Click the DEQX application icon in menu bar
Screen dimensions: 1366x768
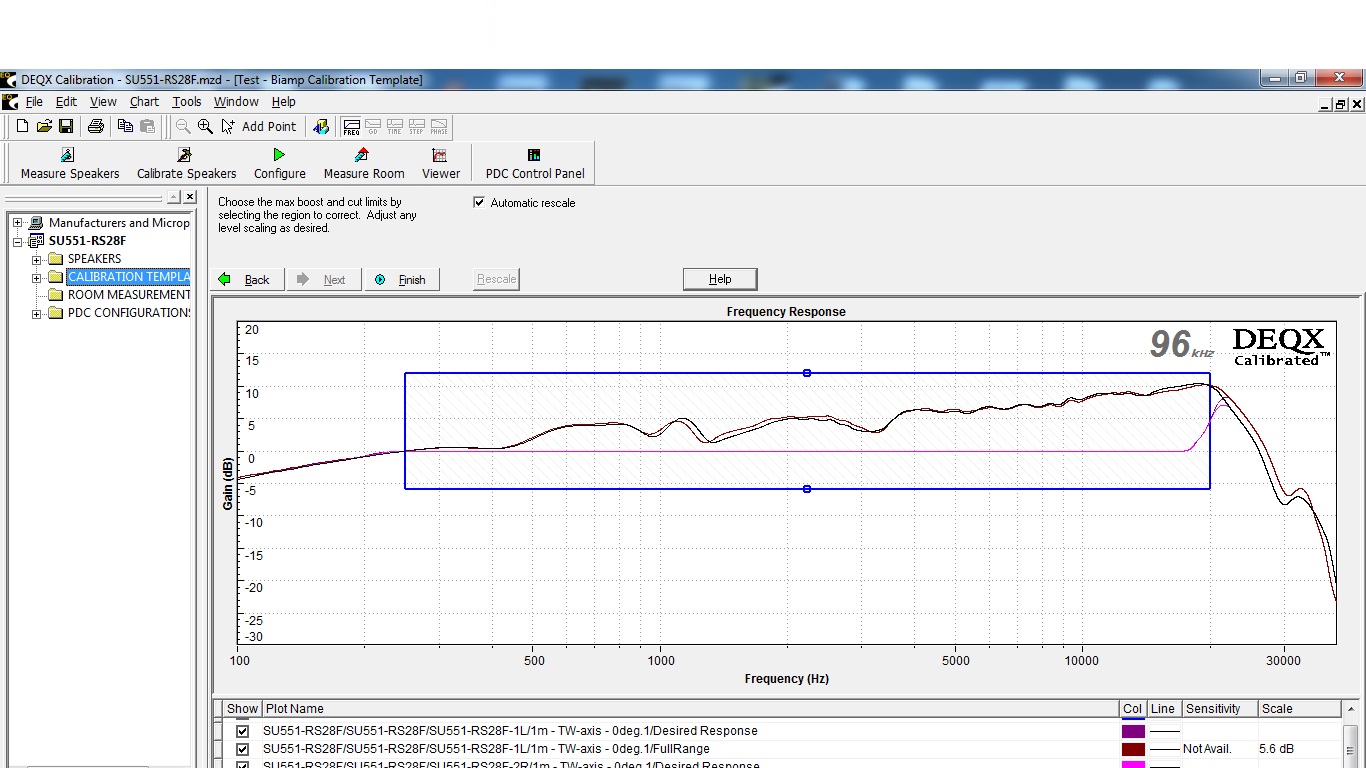tap(10, 102)
